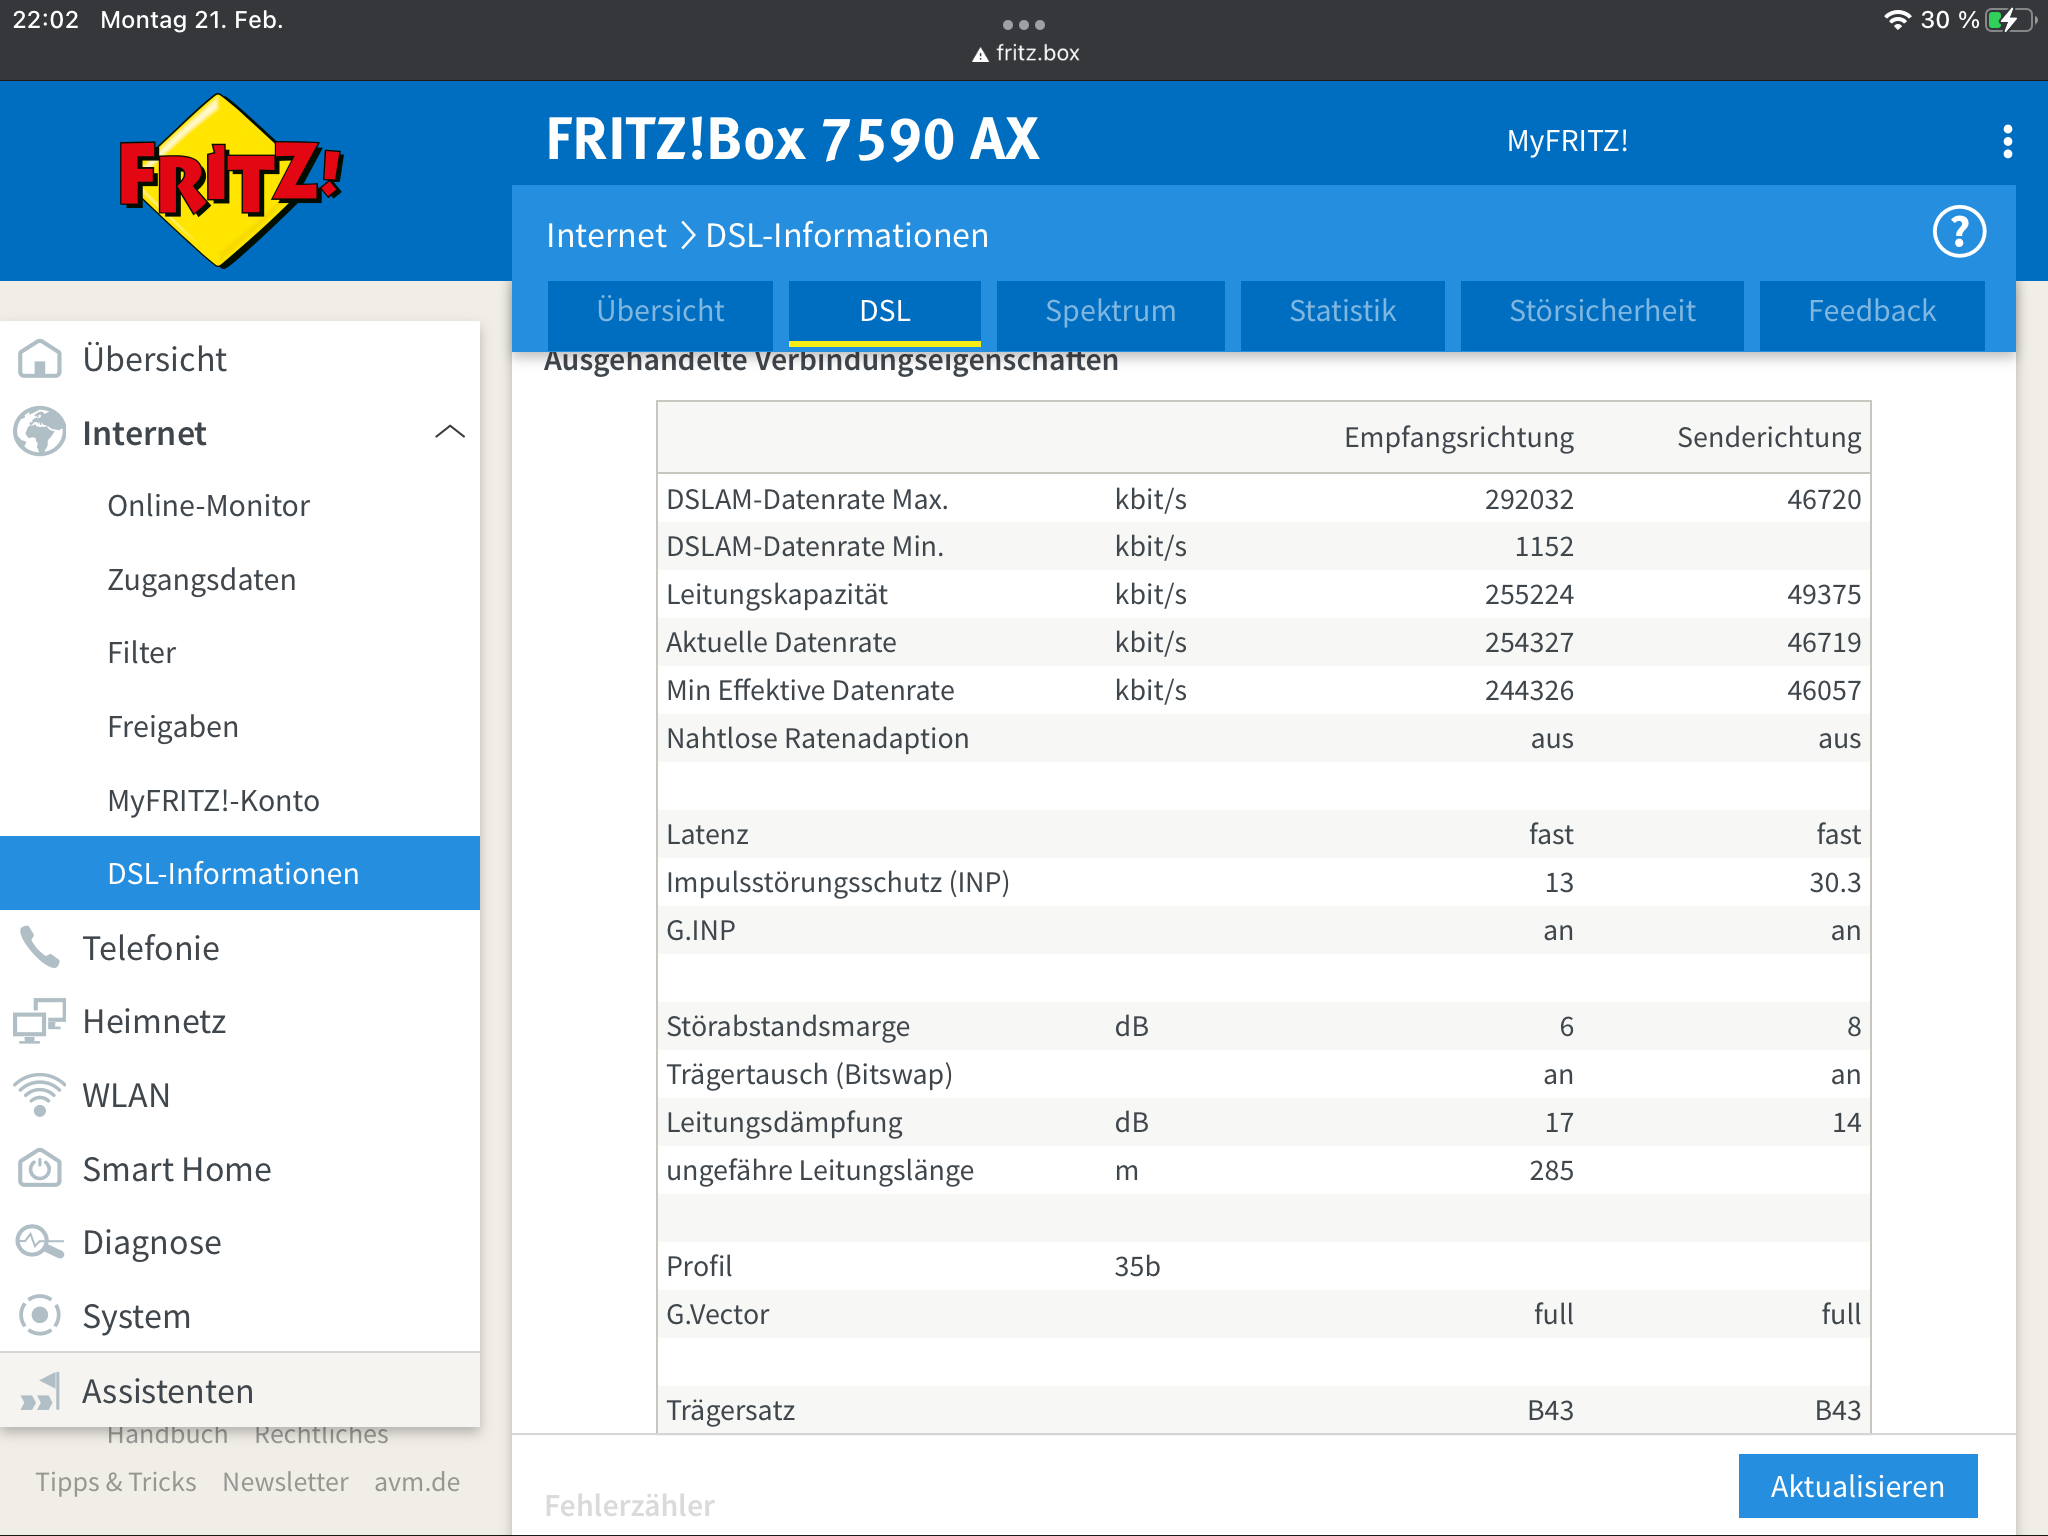Screen dimensions: 2048x1536
Task: Select DSL-Informationen in the sidebar
Action: [240, 873]
